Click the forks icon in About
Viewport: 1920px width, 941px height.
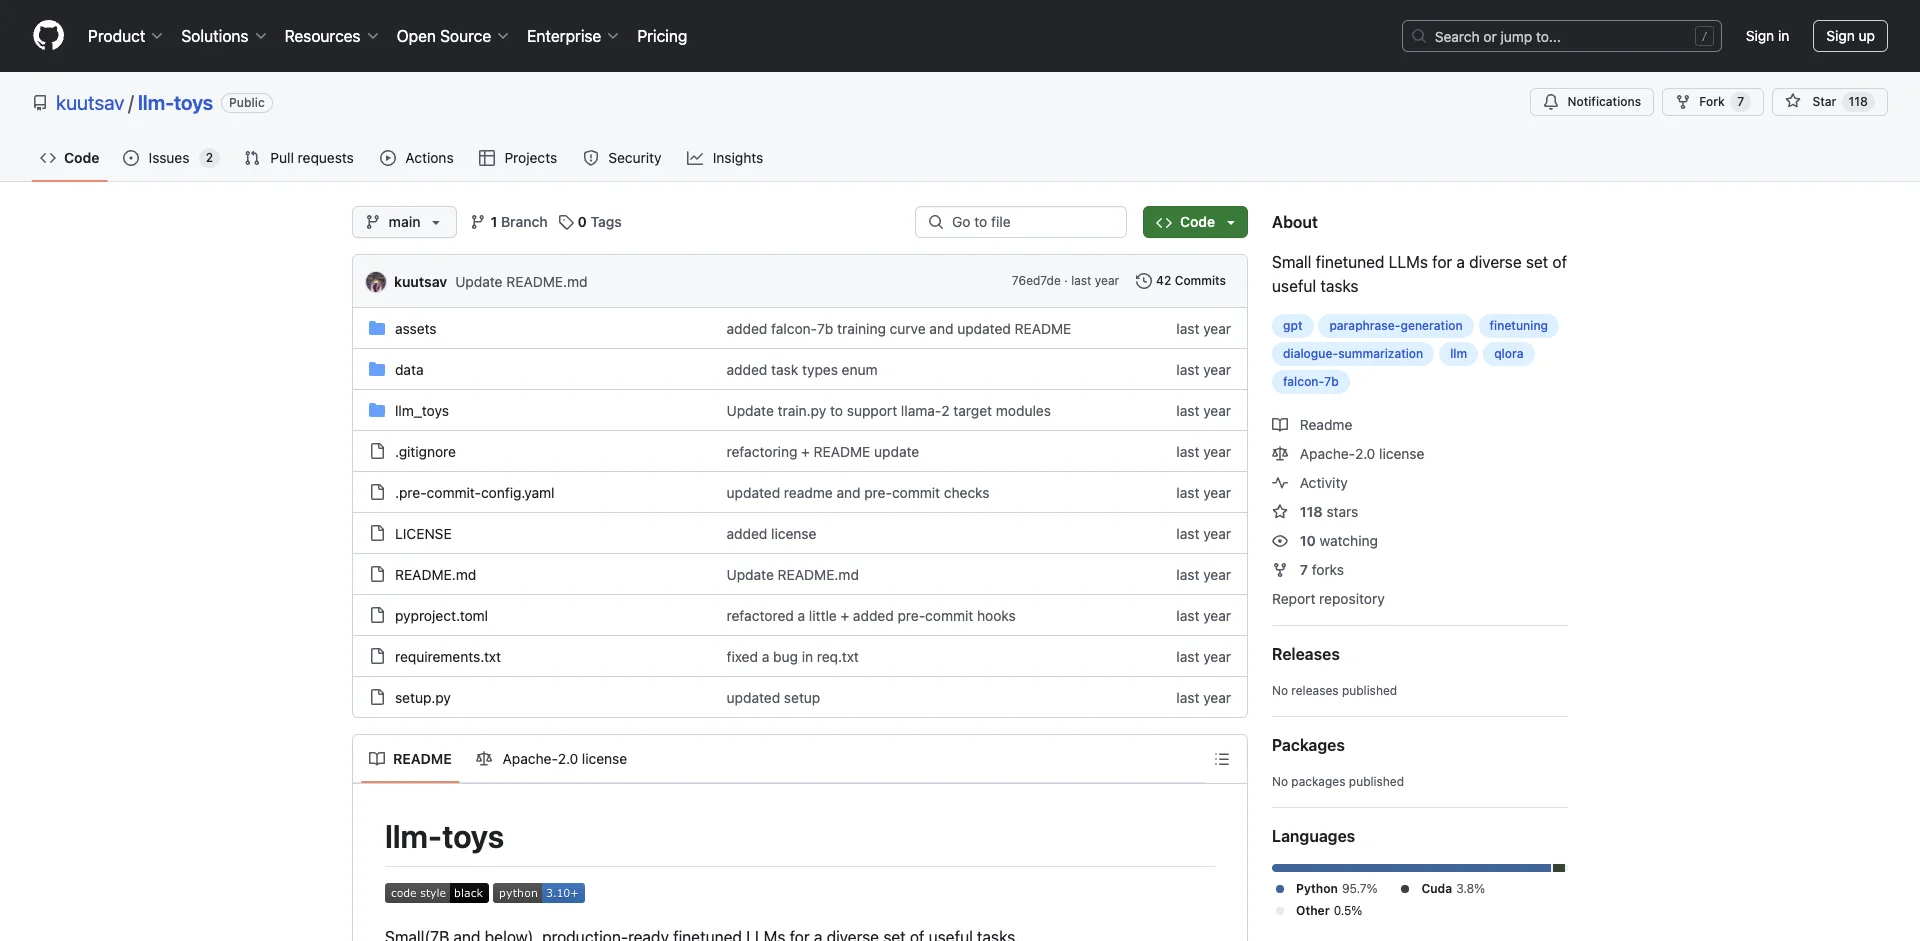(x=1280, y=570)
